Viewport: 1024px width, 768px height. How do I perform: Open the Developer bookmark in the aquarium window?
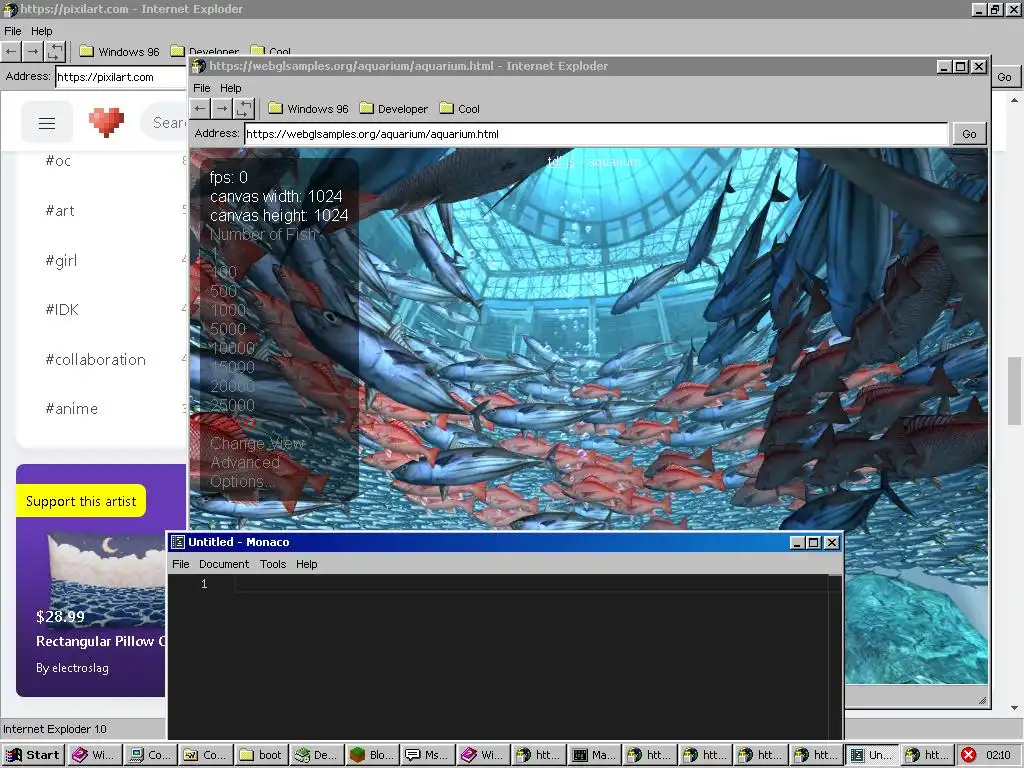click(x=394, y=109)
